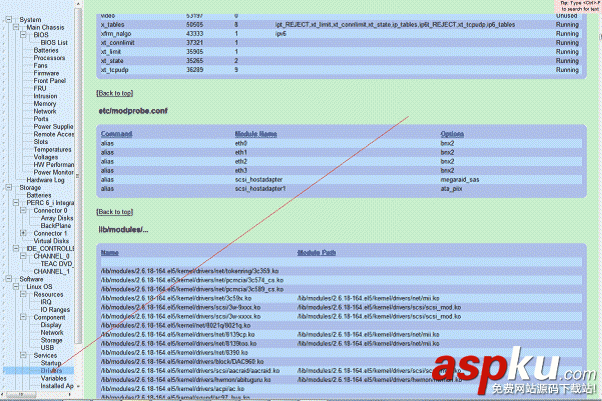602x401 pixels.
Task: Select Power Monitor in the tree
Action: (53, 172)
